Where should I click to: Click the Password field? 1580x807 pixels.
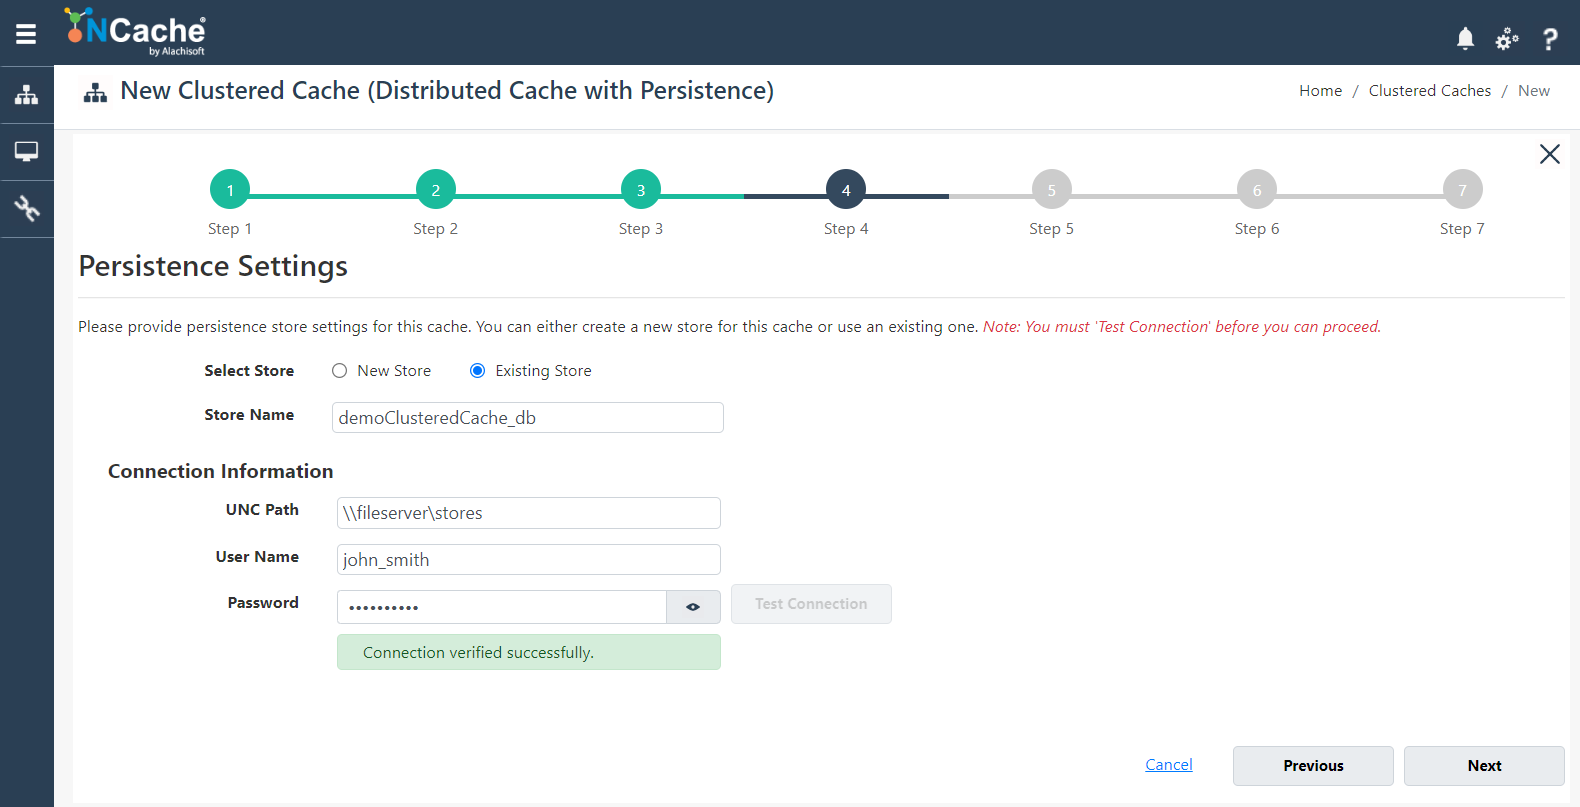coord(502,607)
